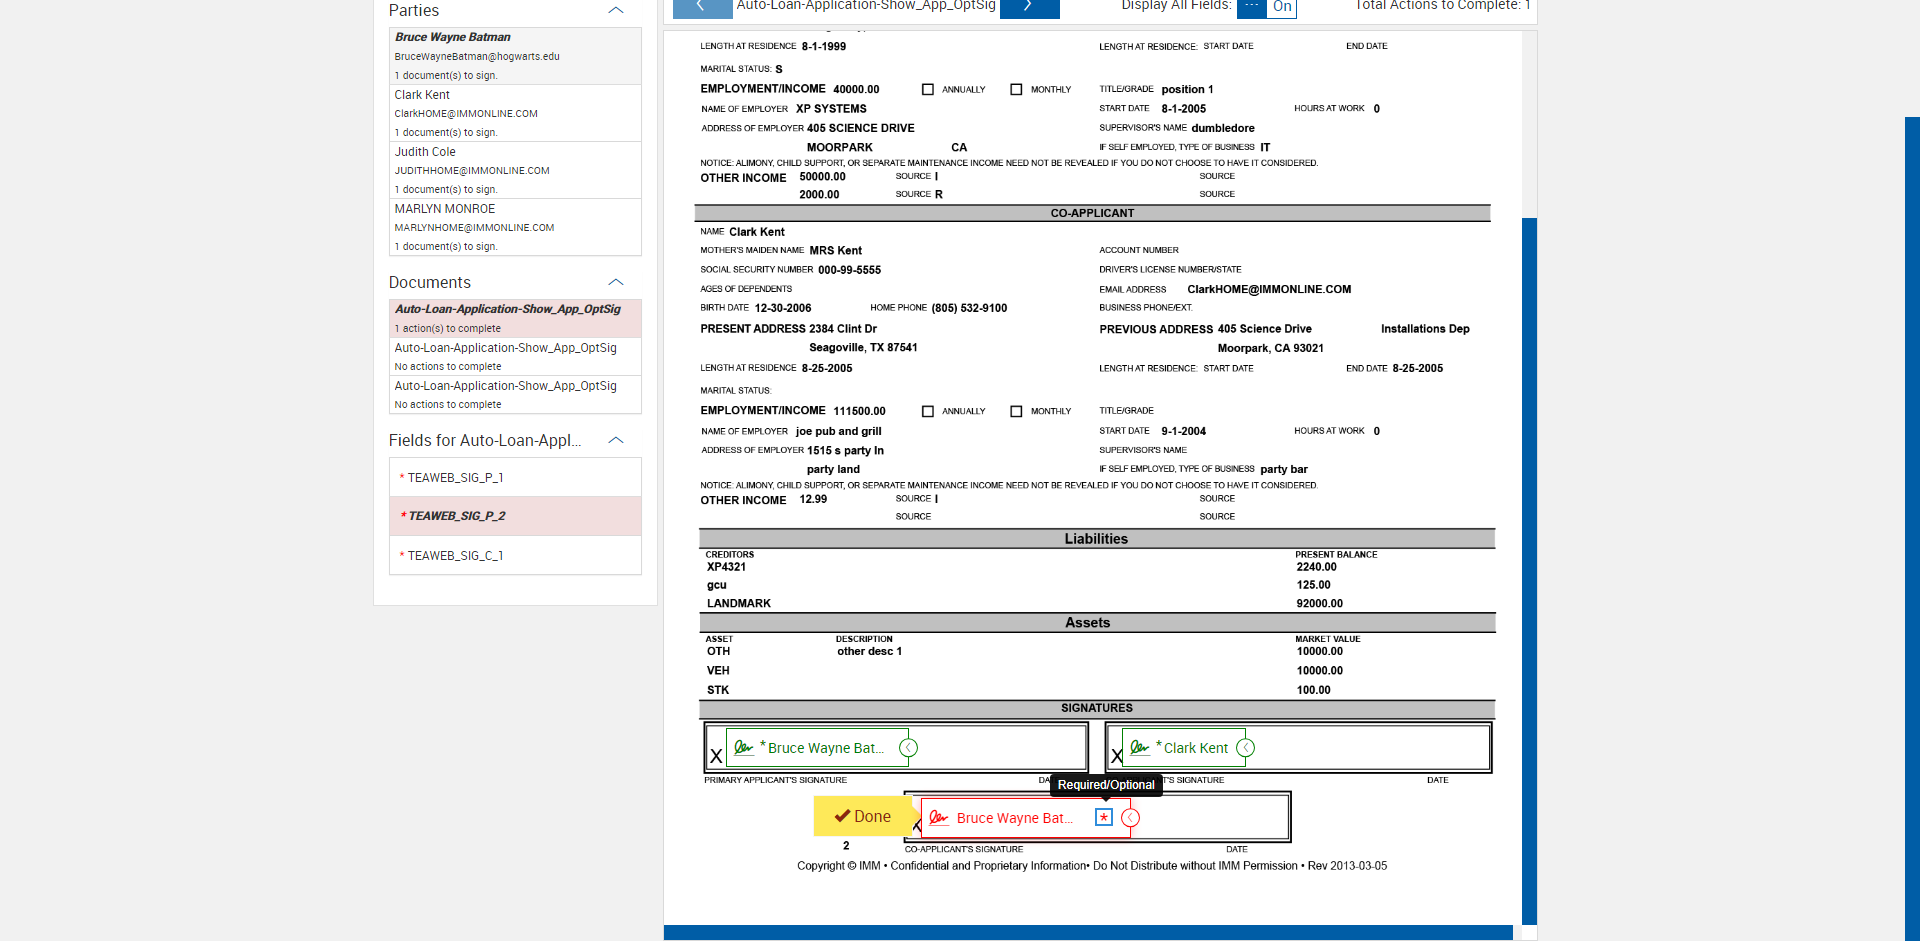Click the Parties panel heading

tap(414, 10)
